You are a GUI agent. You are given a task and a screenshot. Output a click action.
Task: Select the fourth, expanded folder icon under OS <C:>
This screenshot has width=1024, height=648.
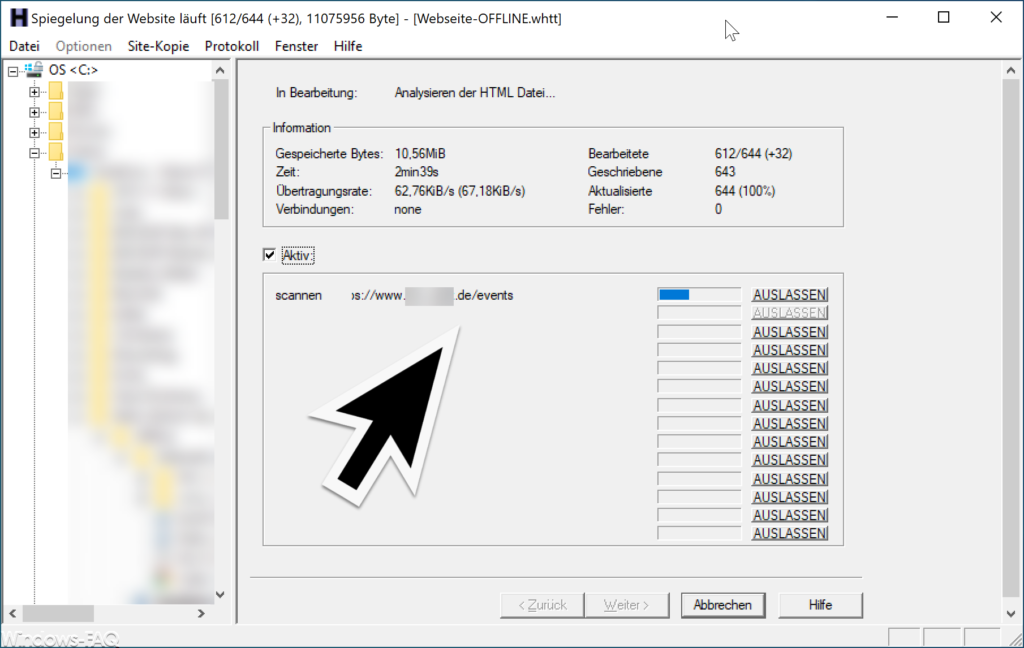56,152
